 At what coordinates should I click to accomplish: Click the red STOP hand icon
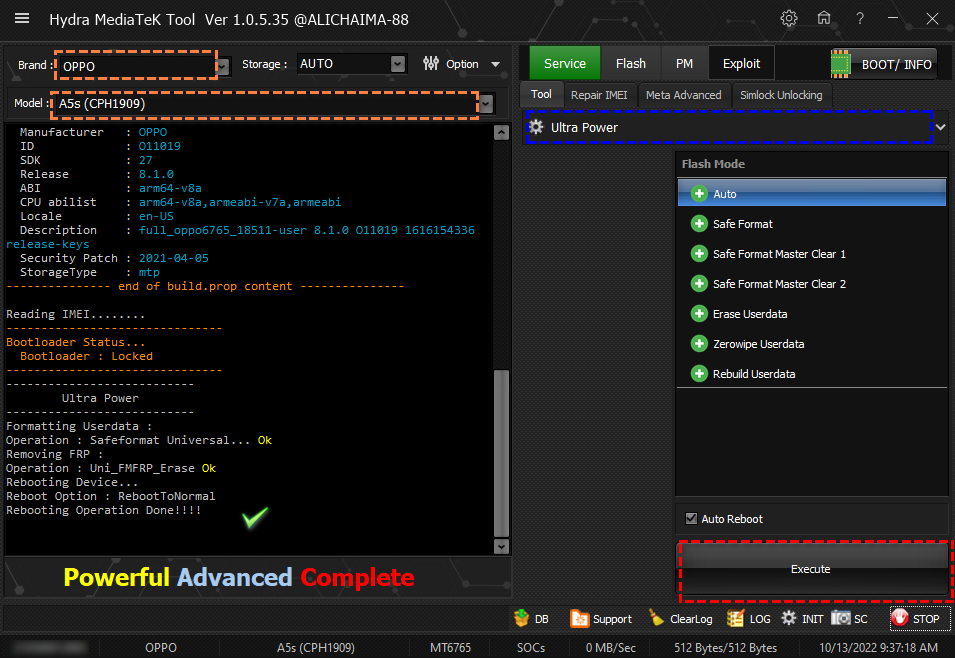click(900, 618)
